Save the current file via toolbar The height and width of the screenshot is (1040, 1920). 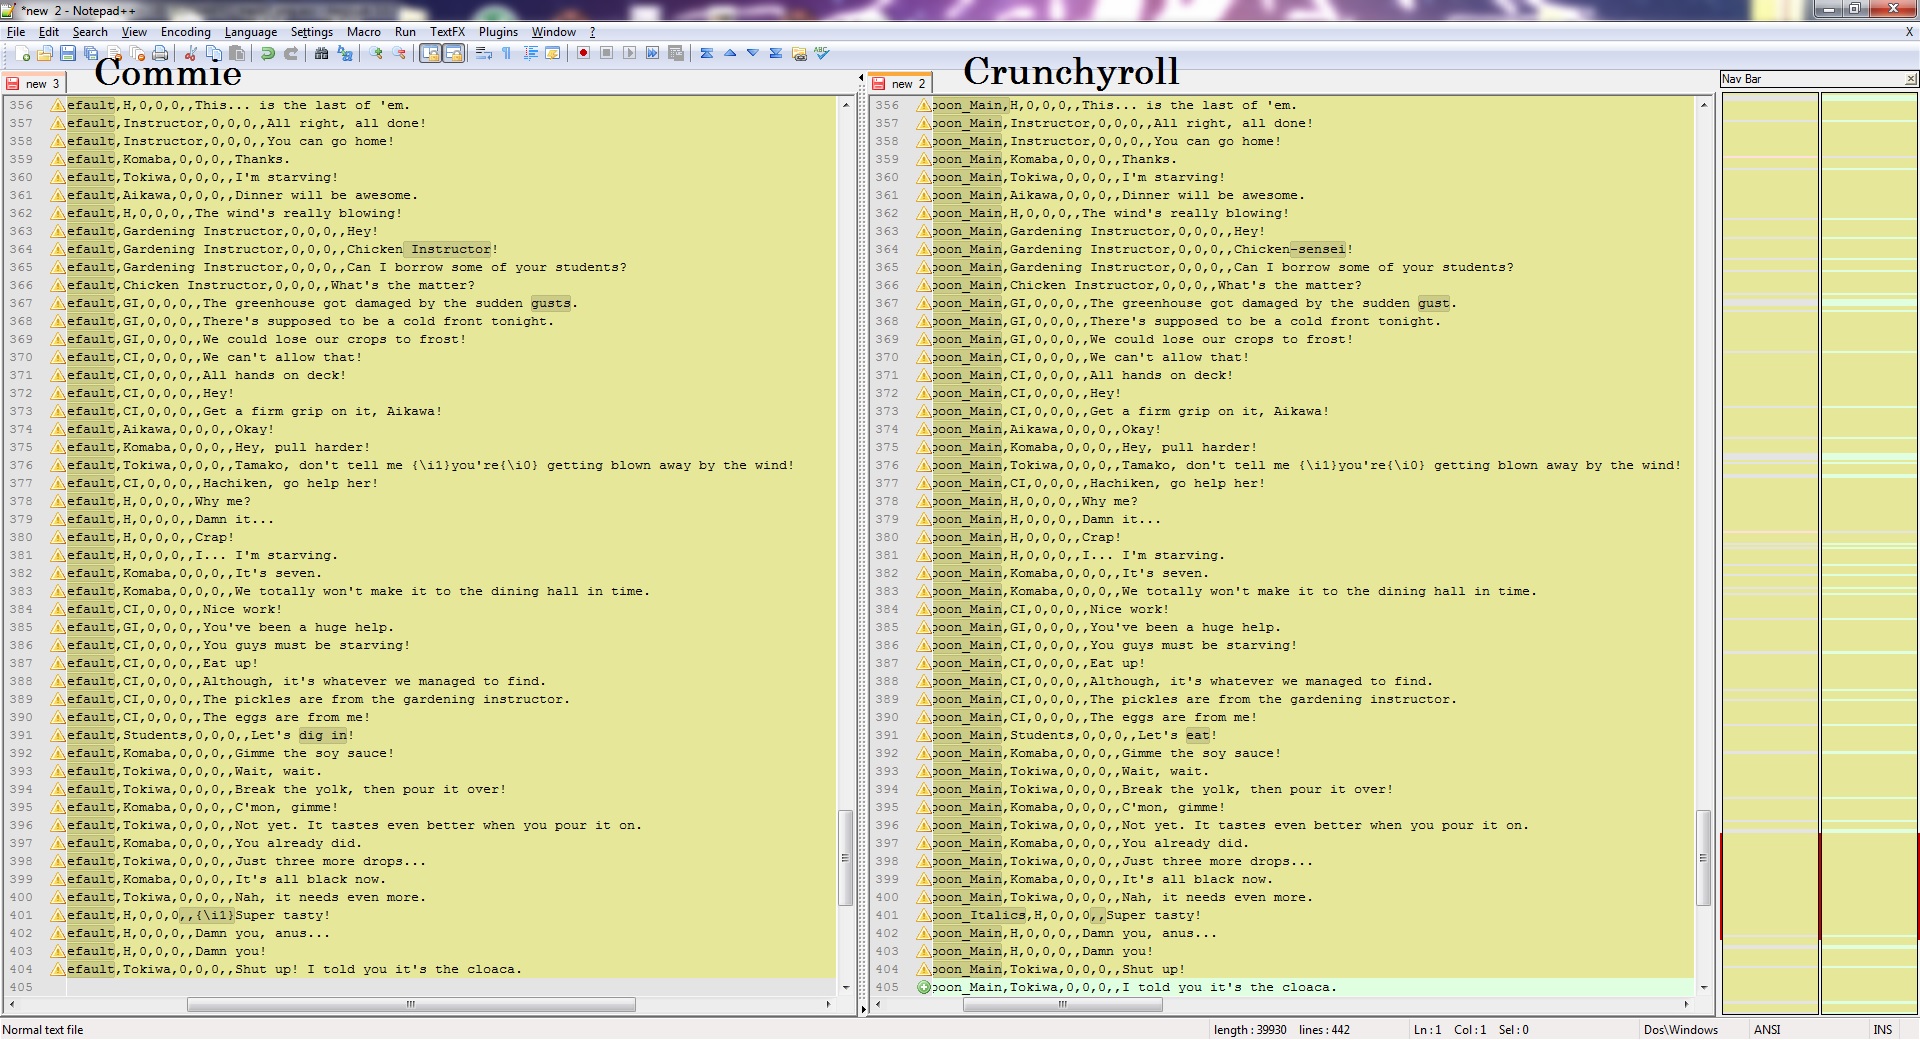click(67, 53)
